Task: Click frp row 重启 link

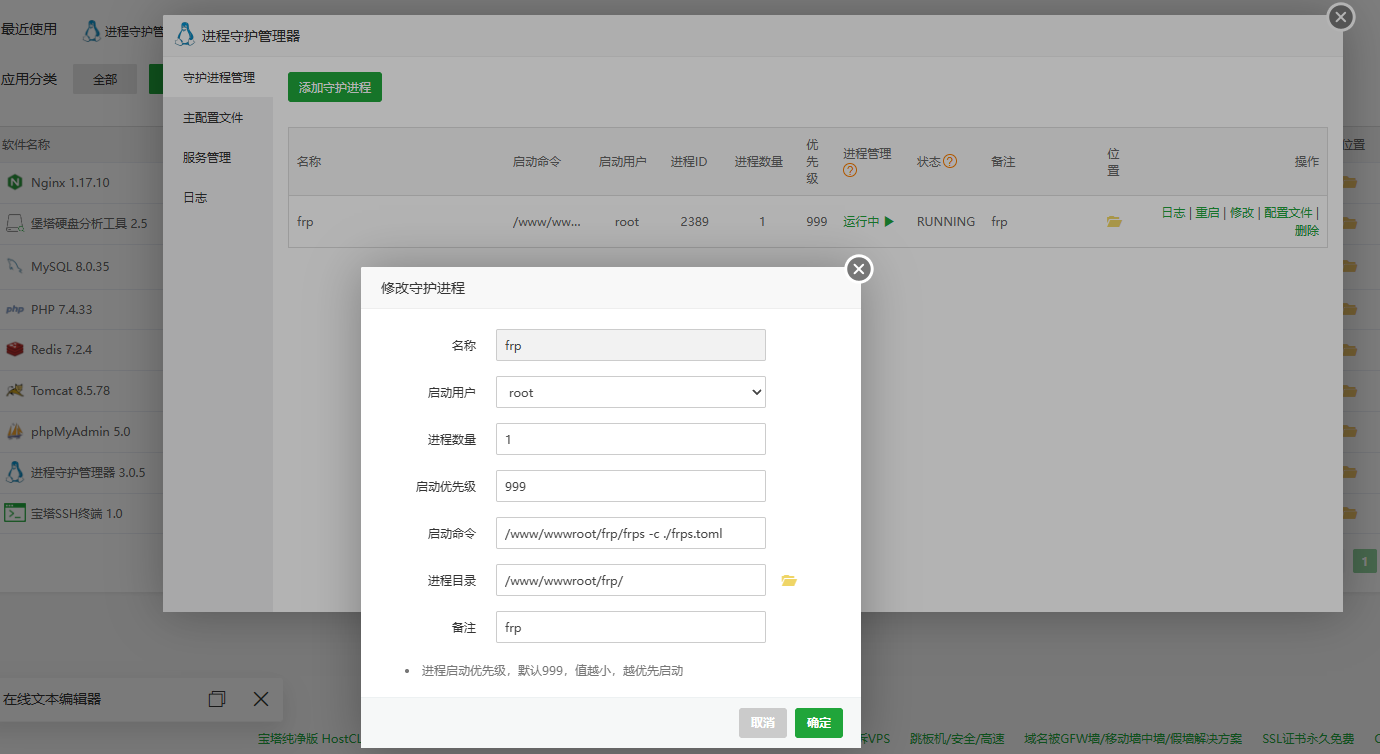Action: click(1207, 213)
